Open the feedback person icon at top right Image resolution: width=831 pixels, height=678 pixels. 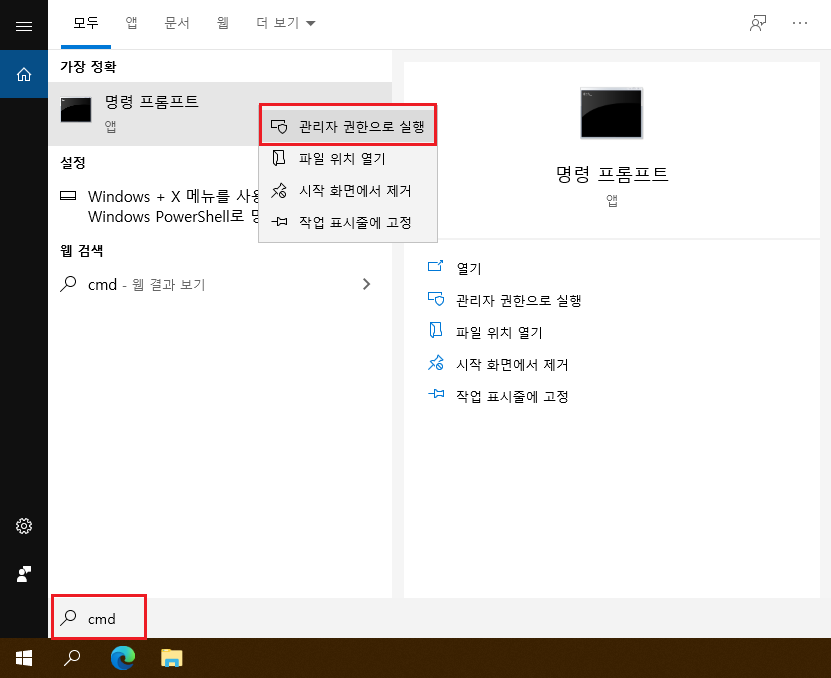[x=758, y=23]
